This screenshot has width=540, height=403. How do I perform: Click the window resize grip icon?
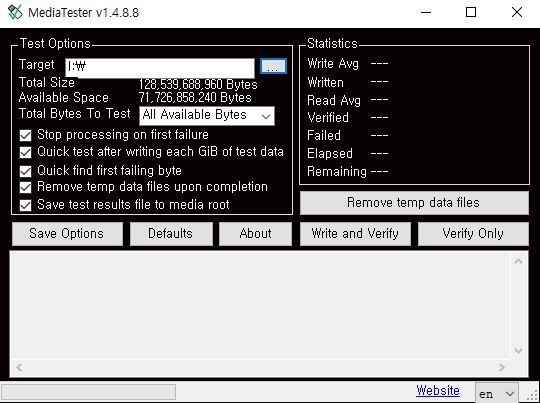[533, 395]
